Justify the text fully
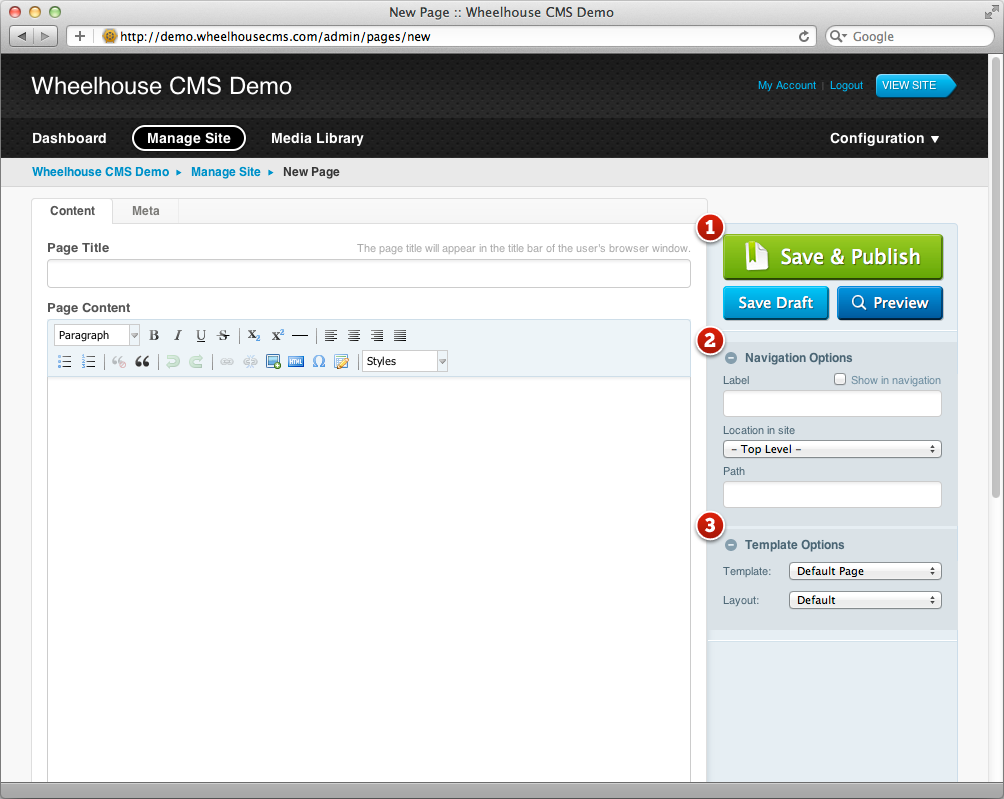 click(x=400, y=335)
